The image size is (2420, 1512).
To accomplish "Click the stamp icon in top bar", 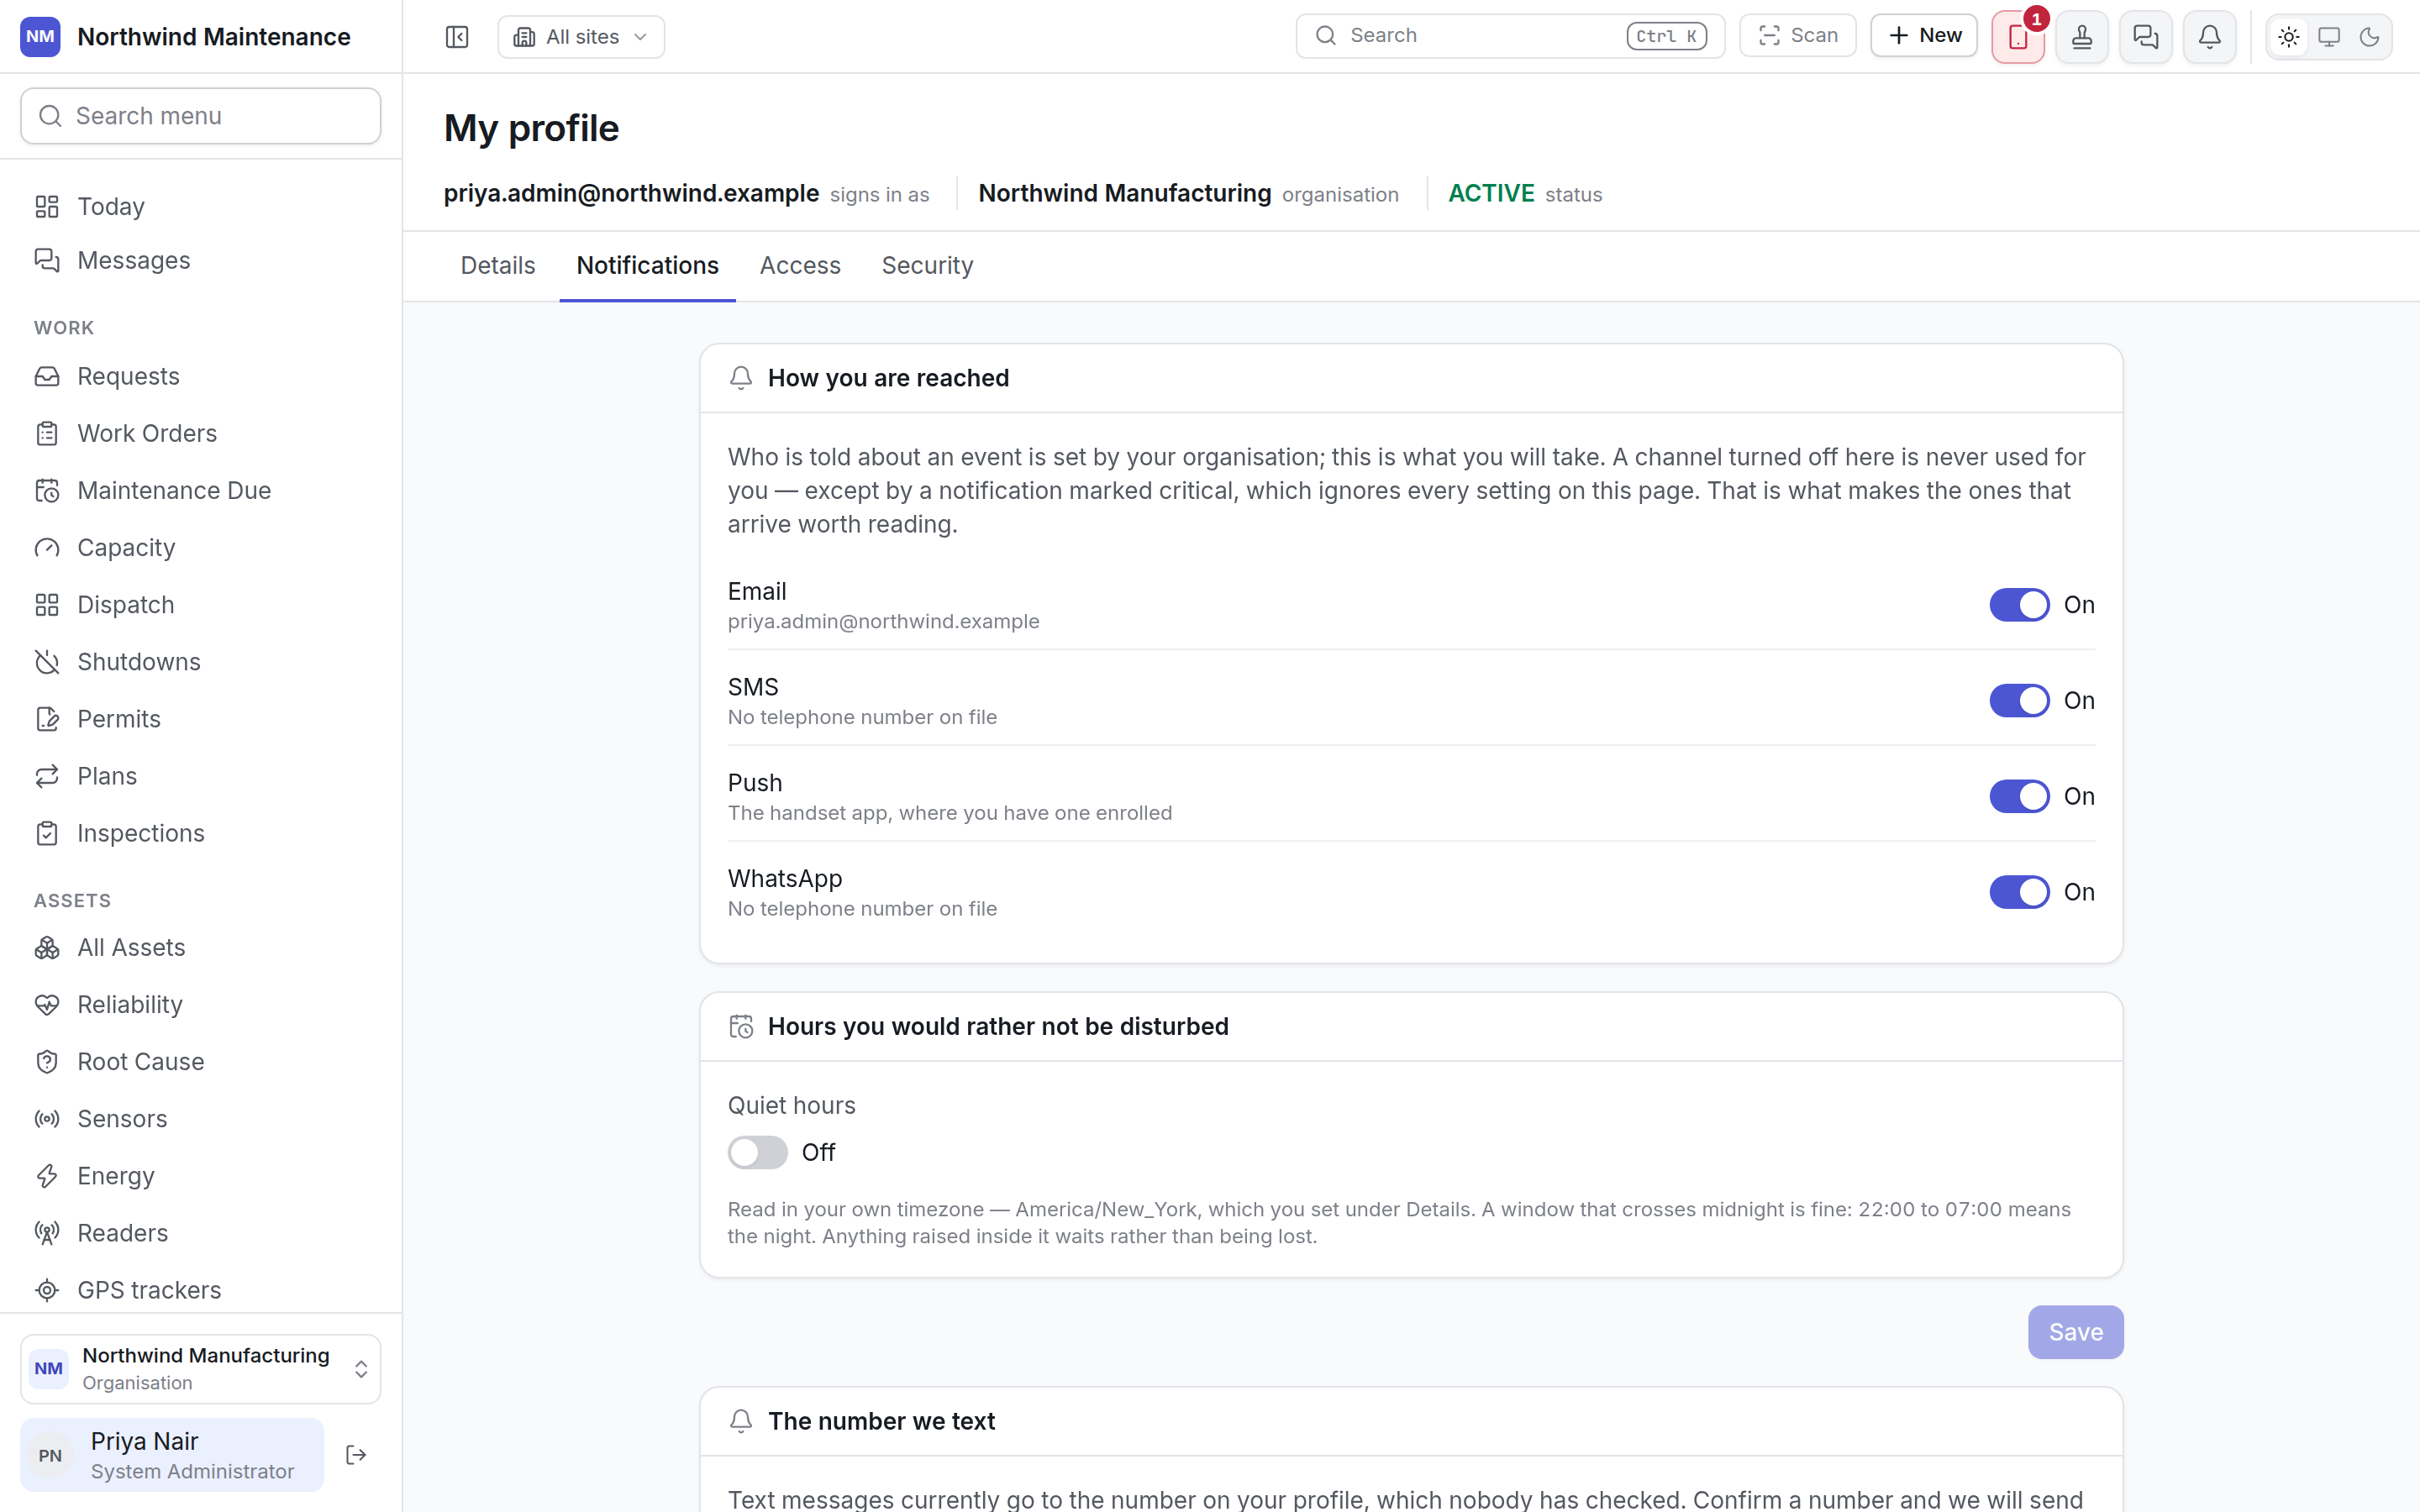I will (2082, 37).
